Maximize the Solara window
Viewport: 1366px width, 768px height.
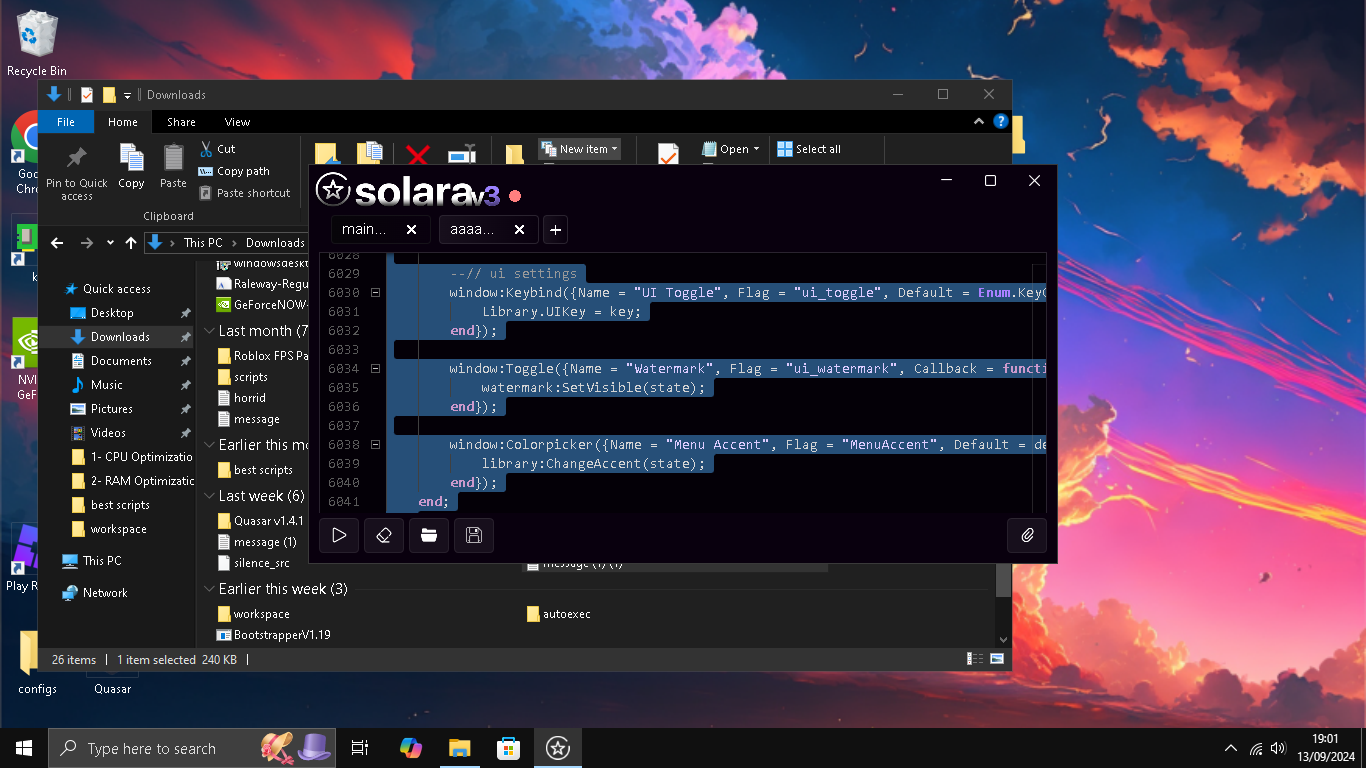(990, 181)
